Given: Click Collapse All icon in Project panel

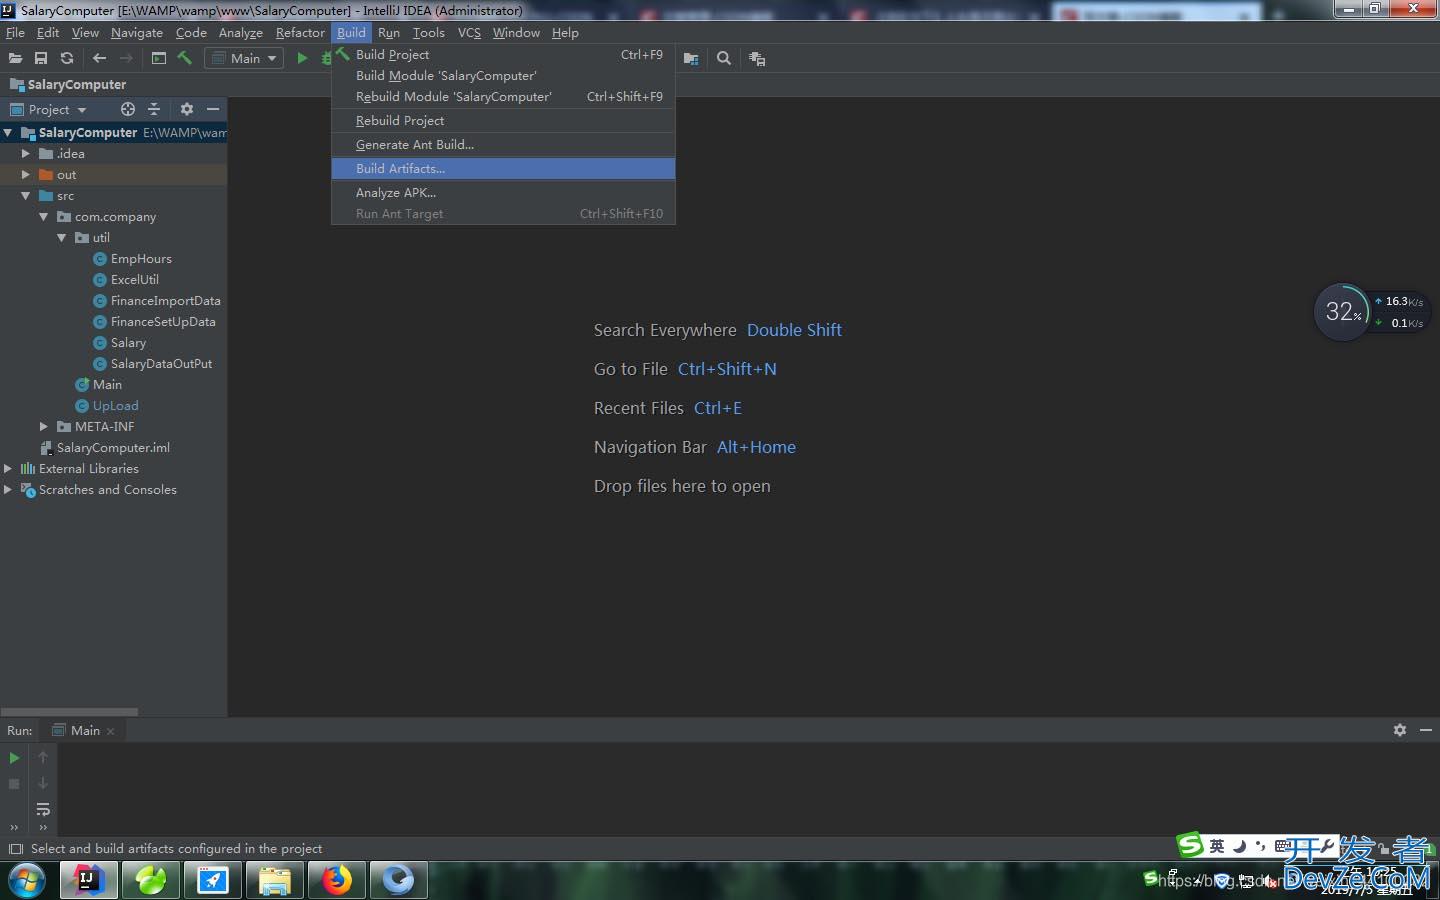Looking at the screenshot, I should pyautogui.click(x=154, y=109).
